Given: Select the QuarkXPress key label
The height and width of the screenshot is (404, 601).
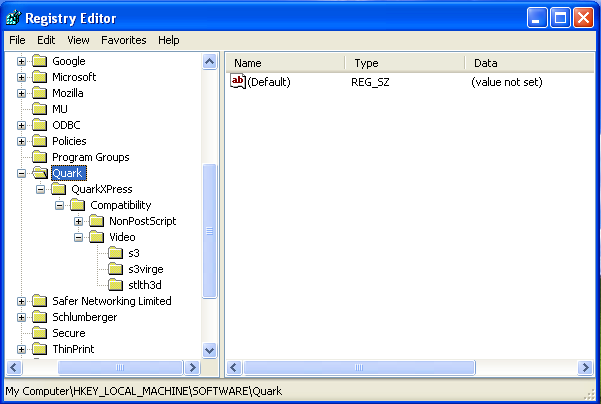Looking at the screenshot, I should pyautogui.click(x=102, y=189).
